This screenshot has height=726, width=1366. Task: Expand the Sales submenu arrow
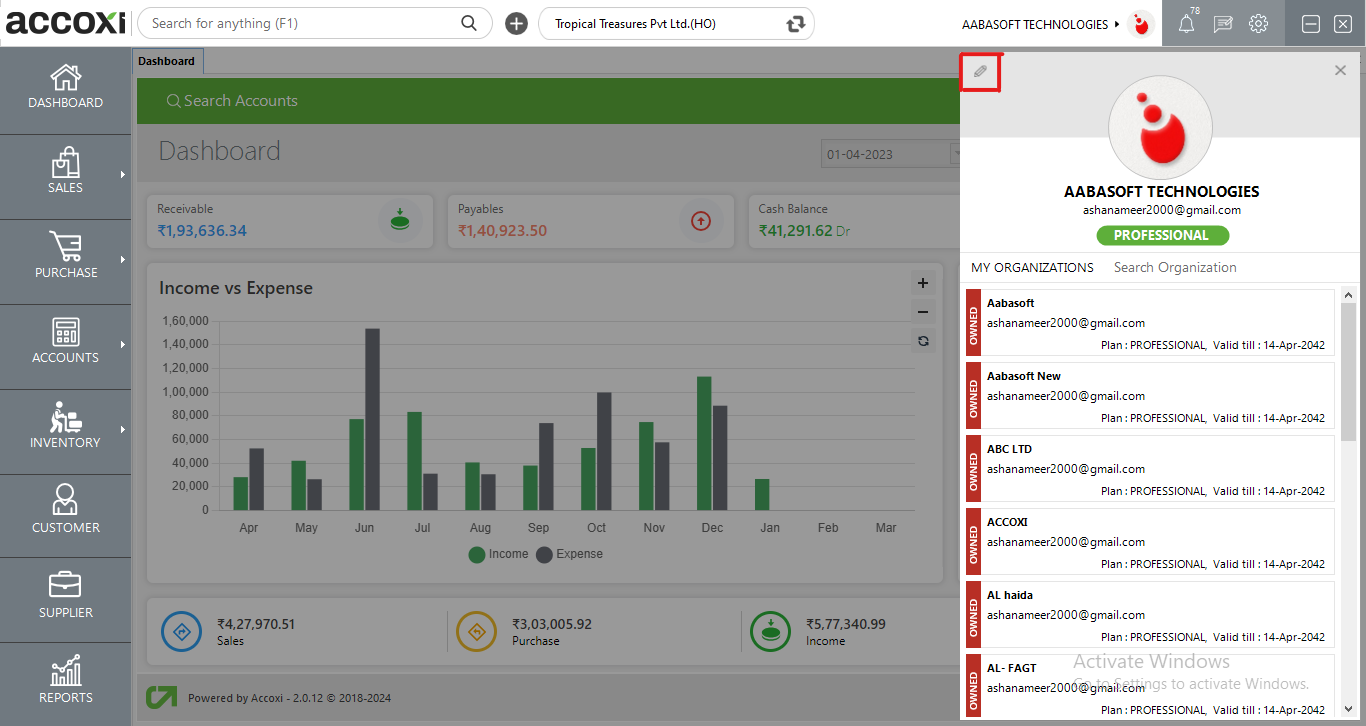click(x=123, y=175)
